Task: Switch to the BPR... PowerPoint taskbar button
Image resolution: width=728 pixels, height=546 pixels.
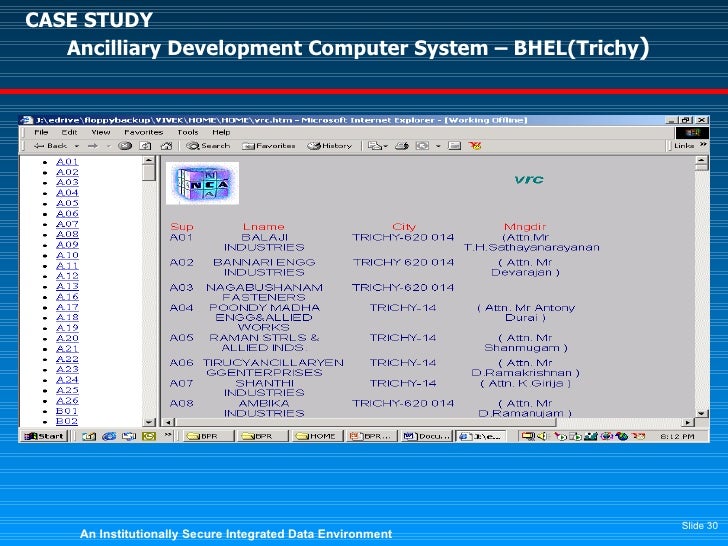Action: tap(371, 436)
